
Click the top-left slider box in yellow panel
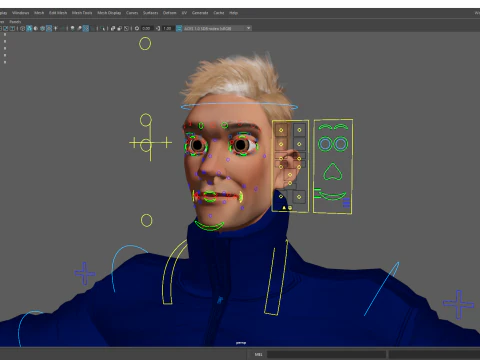[281, 130]
